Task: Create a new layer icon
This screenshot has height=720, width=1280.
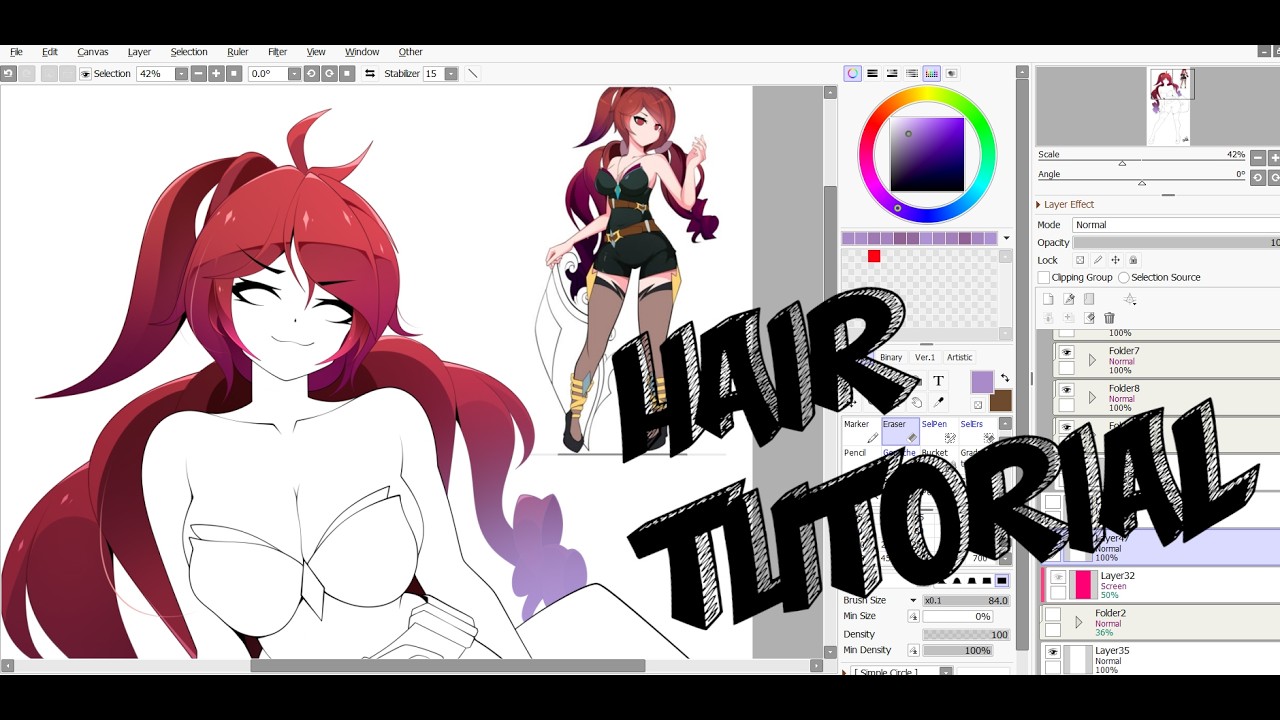Action: (1048, 299)
